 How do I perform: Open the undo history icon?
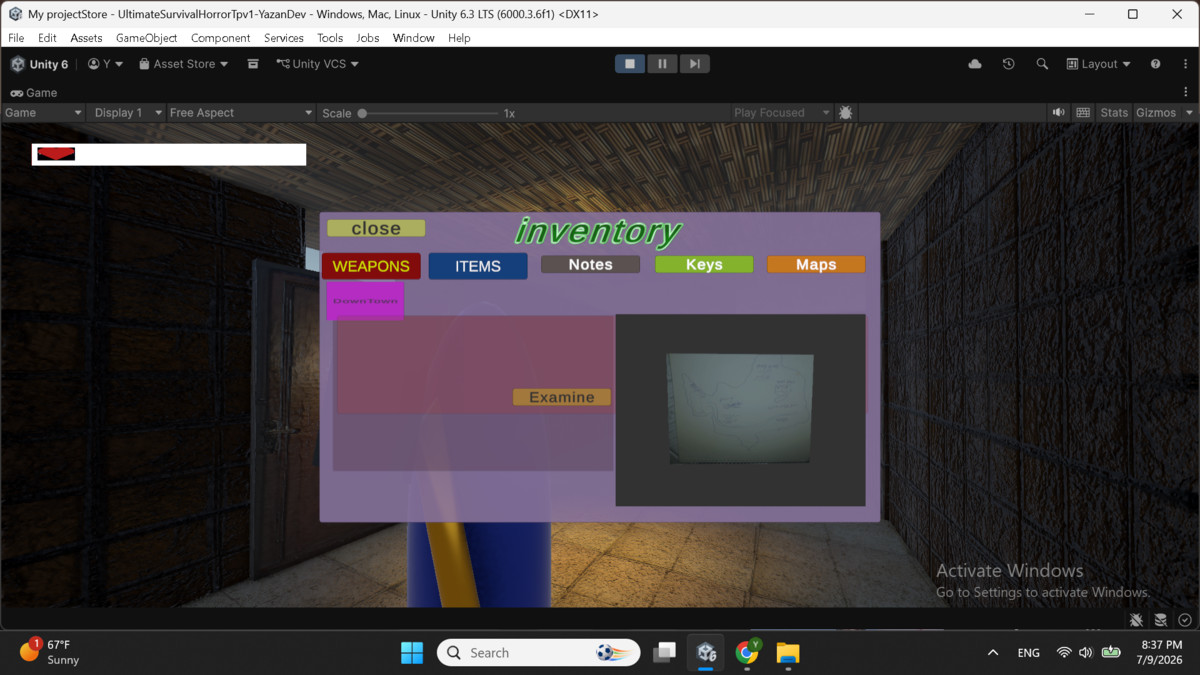pos(1008,64)
